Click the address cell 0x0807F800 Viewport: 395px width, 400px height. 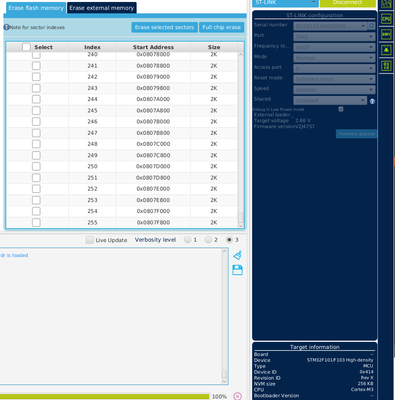pos(153,222)
